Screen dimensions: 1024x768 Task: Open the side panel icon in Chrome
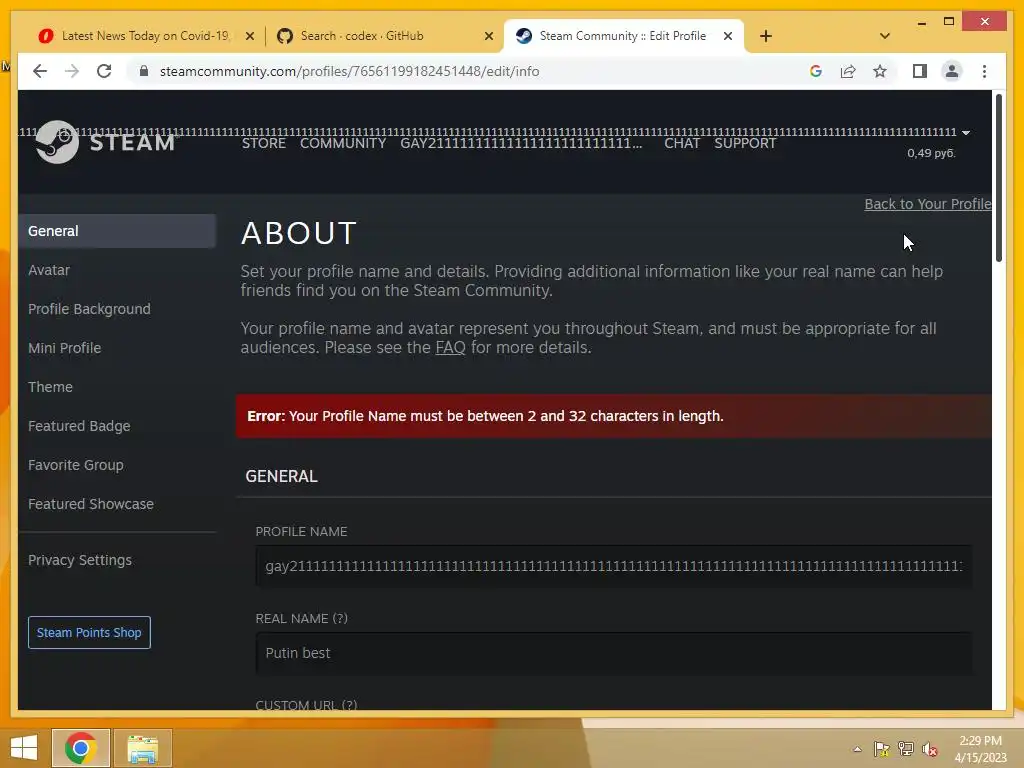pyautogui.click(x=920, y=71)
